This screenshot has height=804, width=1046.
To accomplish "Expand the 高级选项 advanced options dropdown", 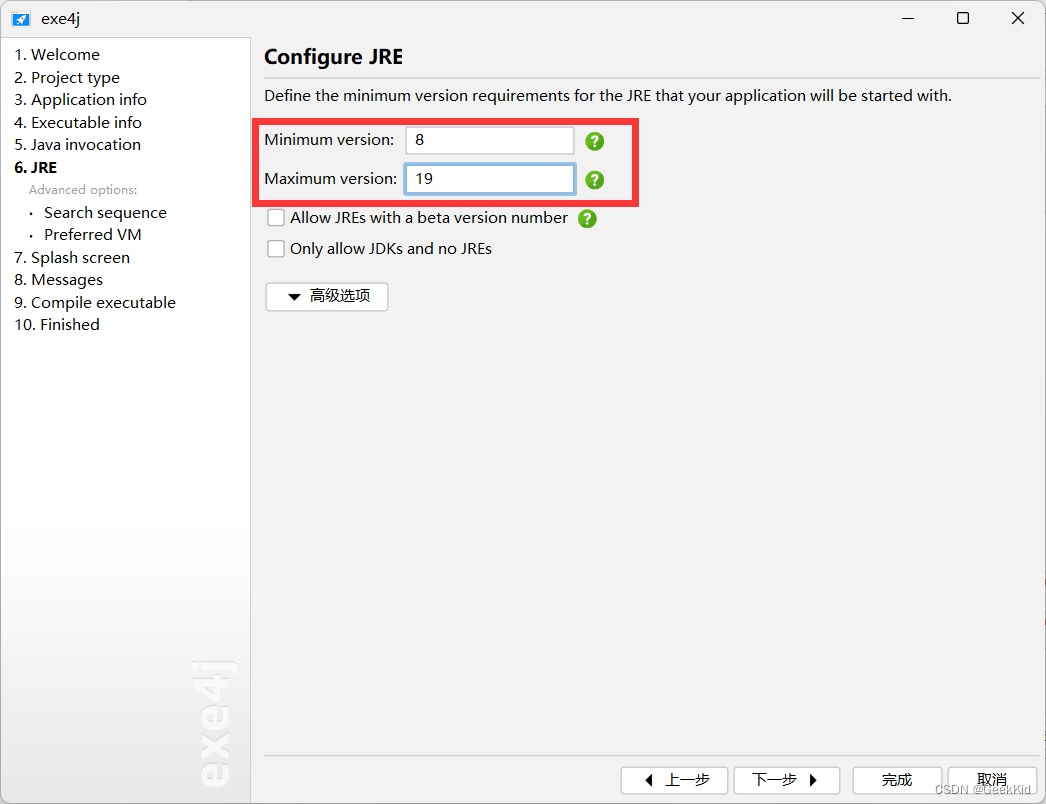I will pos(327,296).
